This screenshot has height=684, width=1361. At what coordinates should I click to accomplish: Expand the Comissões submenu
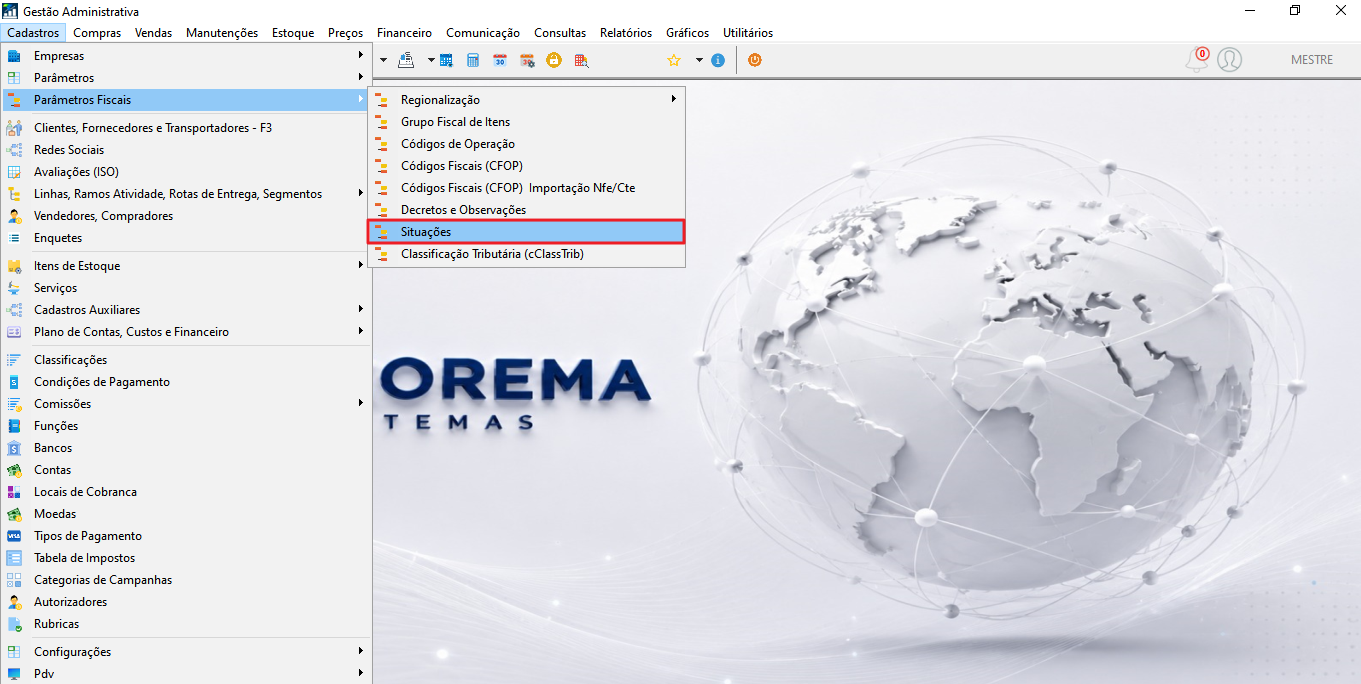[x=360, y=404]
